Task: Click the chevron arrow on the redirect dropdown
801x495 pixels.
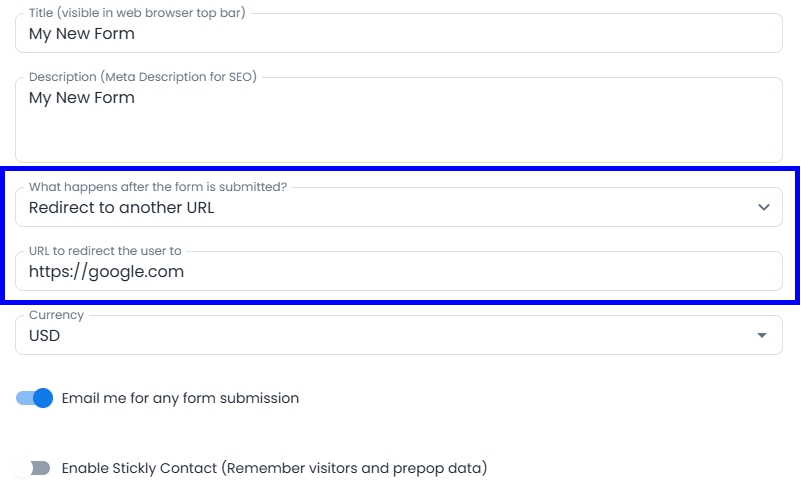Action: [764, 208]
